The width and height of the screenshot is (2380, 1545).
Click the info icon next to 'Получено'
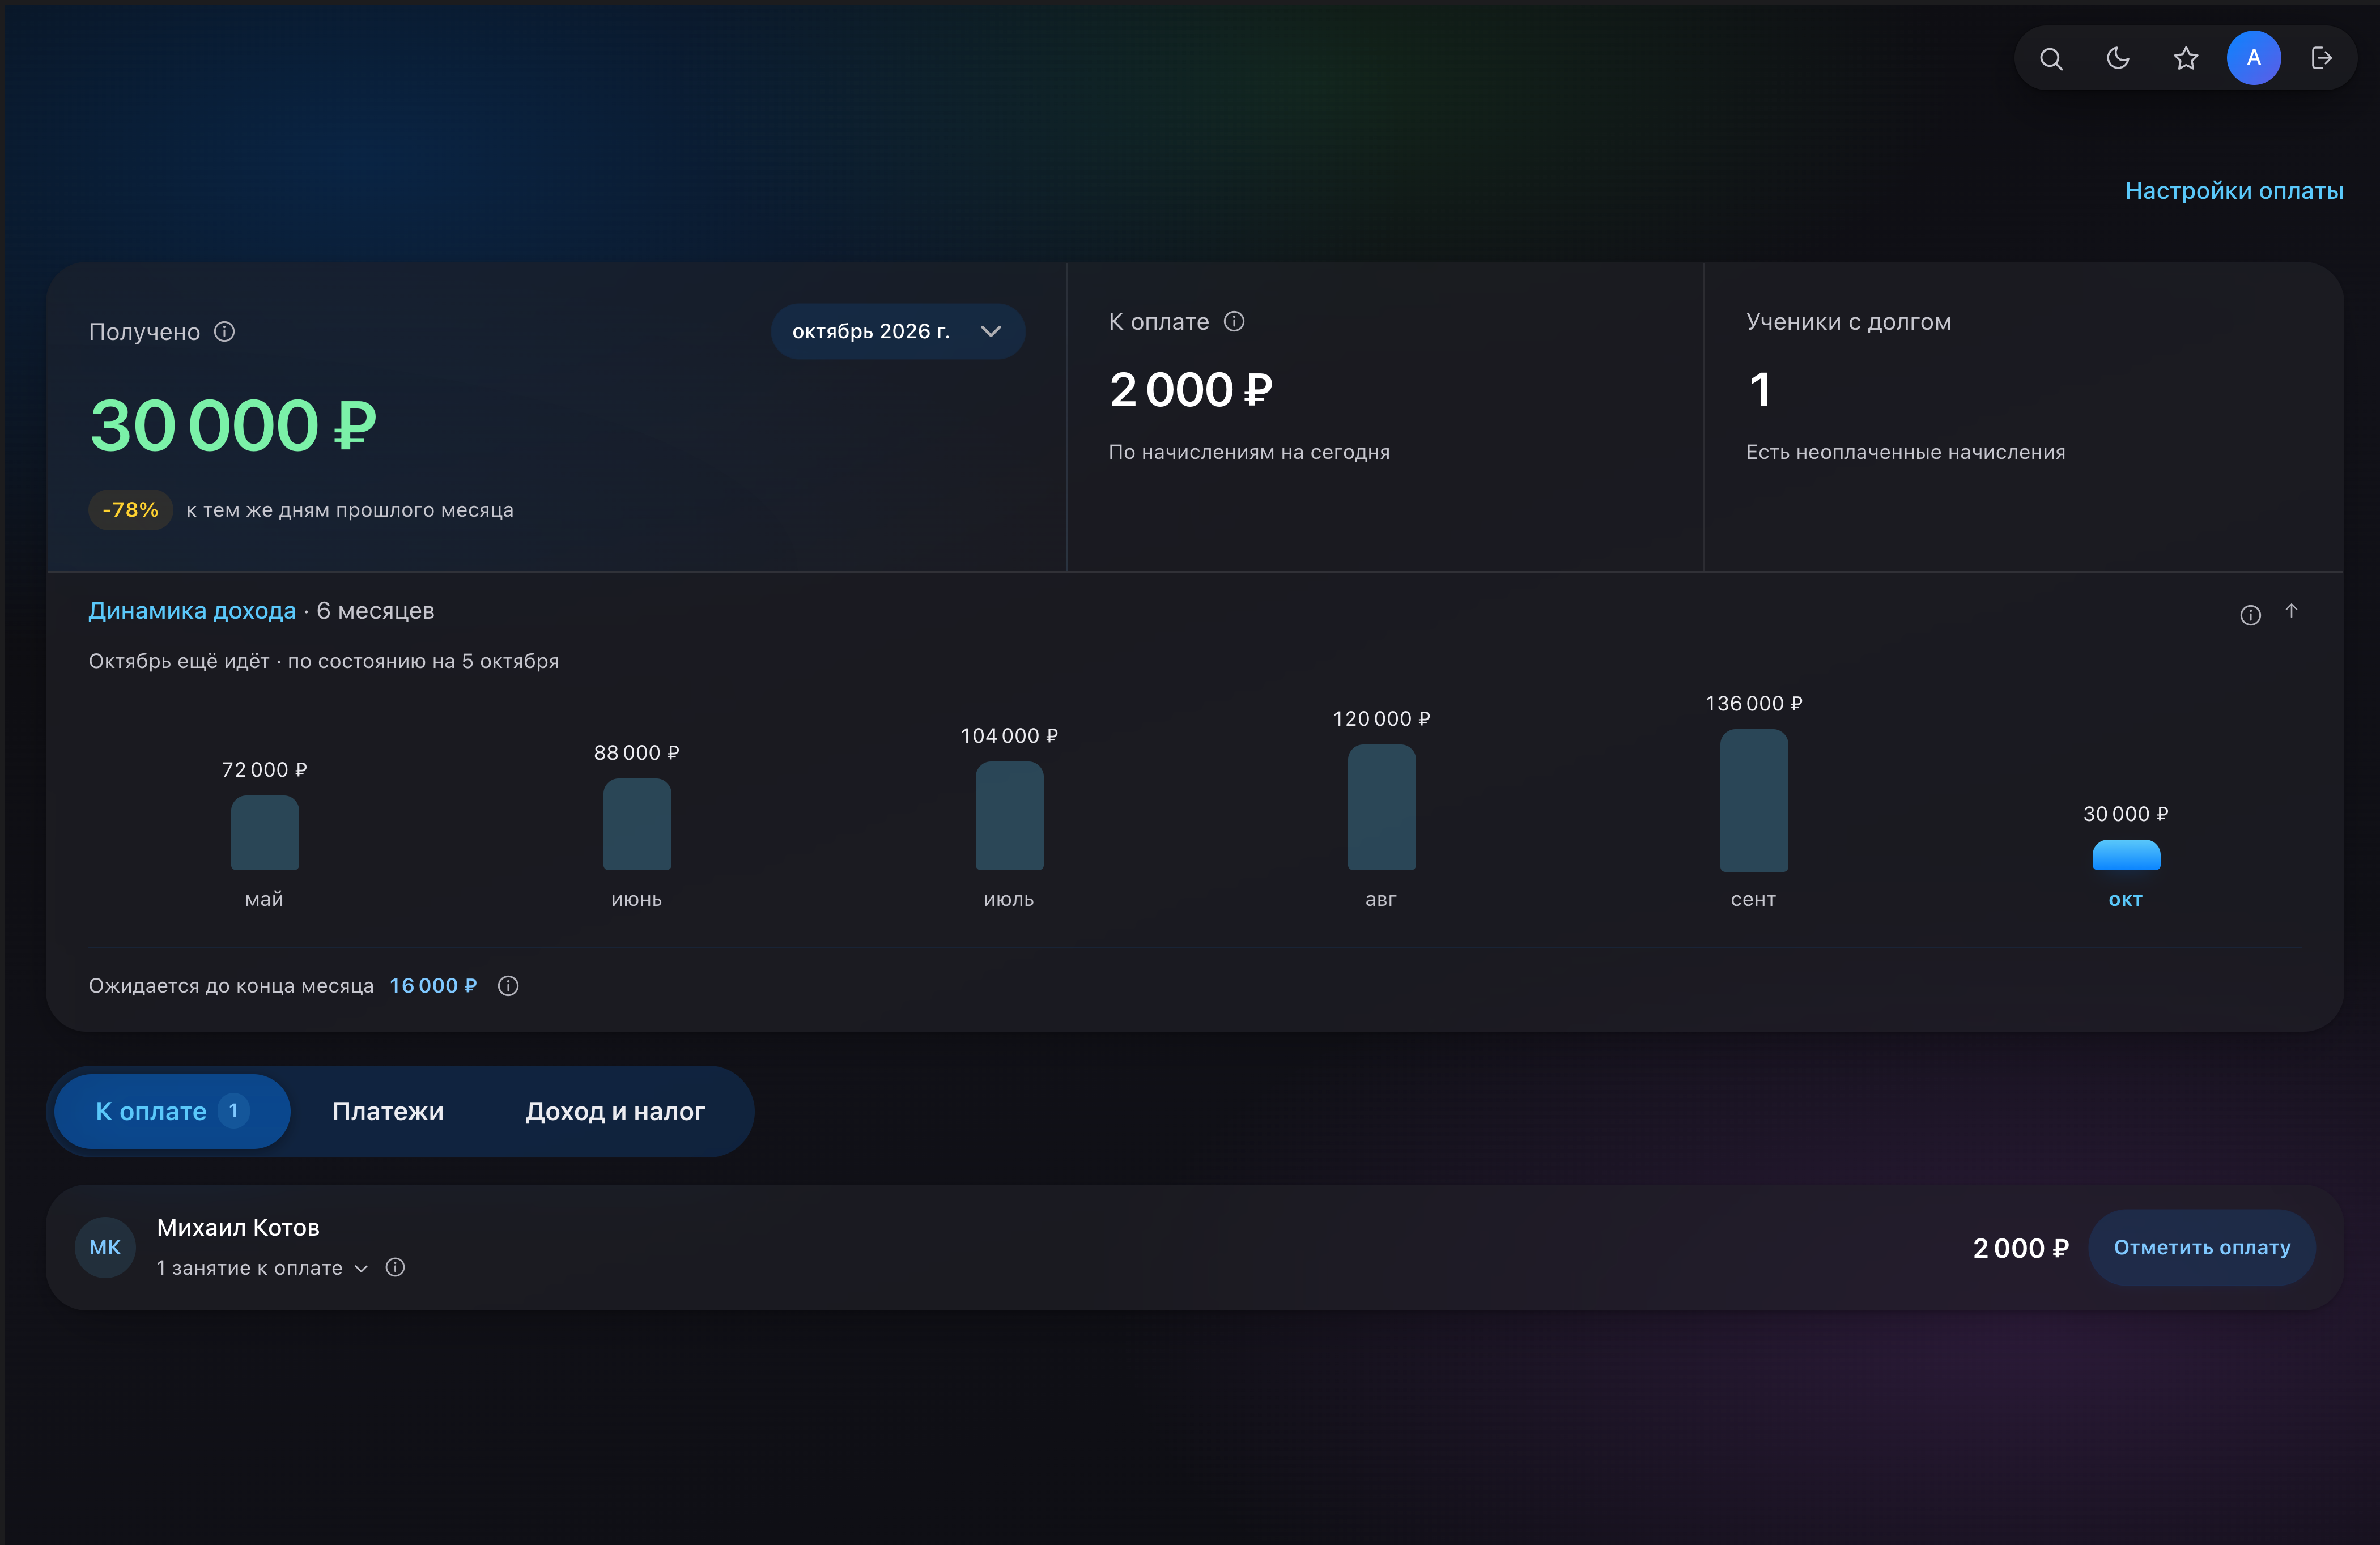[225, 331]
